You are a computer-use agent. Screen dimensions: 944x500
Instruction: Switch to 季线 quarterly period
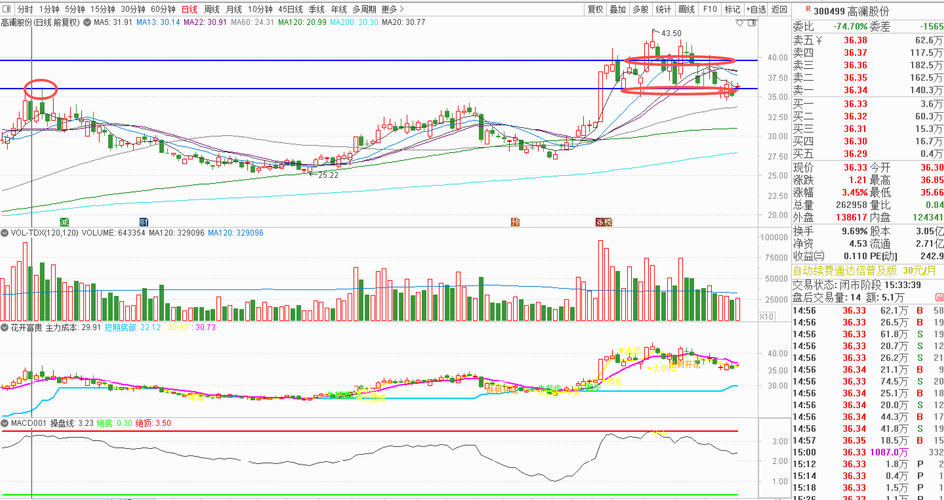click(x=317, y=9)
